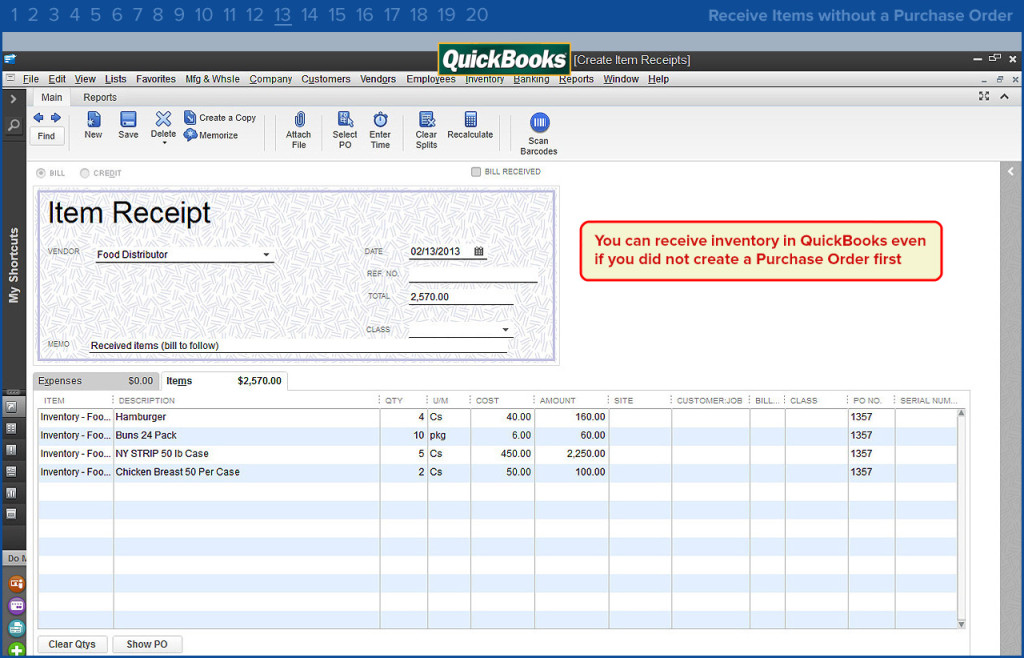Check the Bill Received checkbox
Screen dimensions: 1024x658
tap(476, 172)
